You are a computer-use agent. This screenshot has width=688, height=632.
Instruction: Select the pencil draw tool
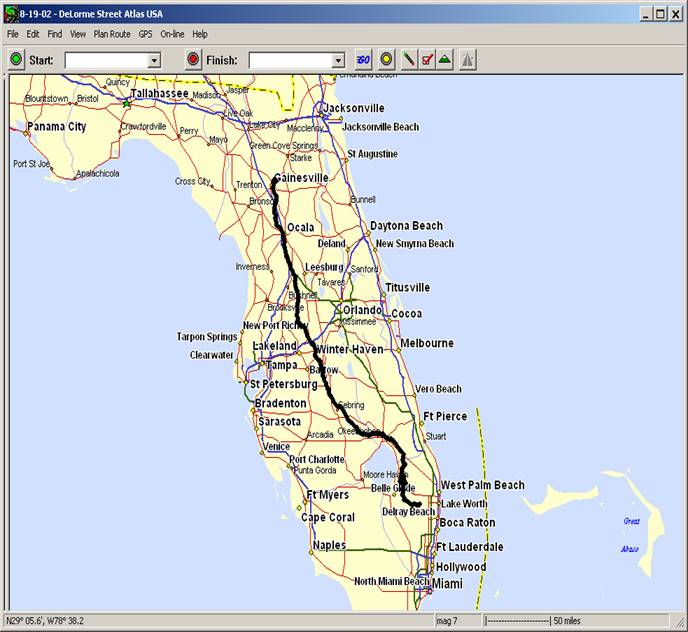[x=409, y=60]
